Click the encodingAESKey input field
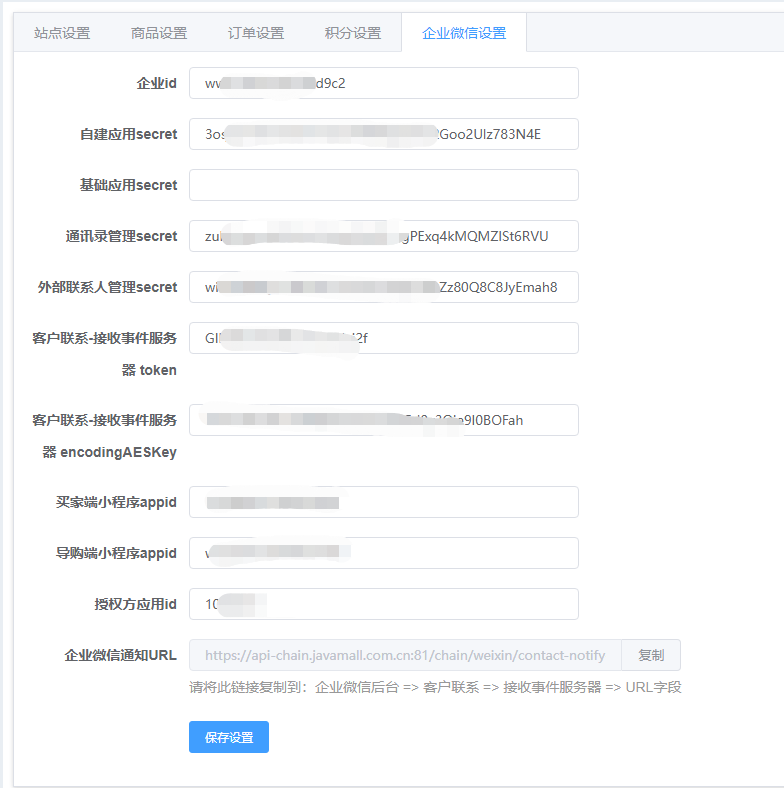Viewport: 784px width, 788px height. tap(383, 420)
